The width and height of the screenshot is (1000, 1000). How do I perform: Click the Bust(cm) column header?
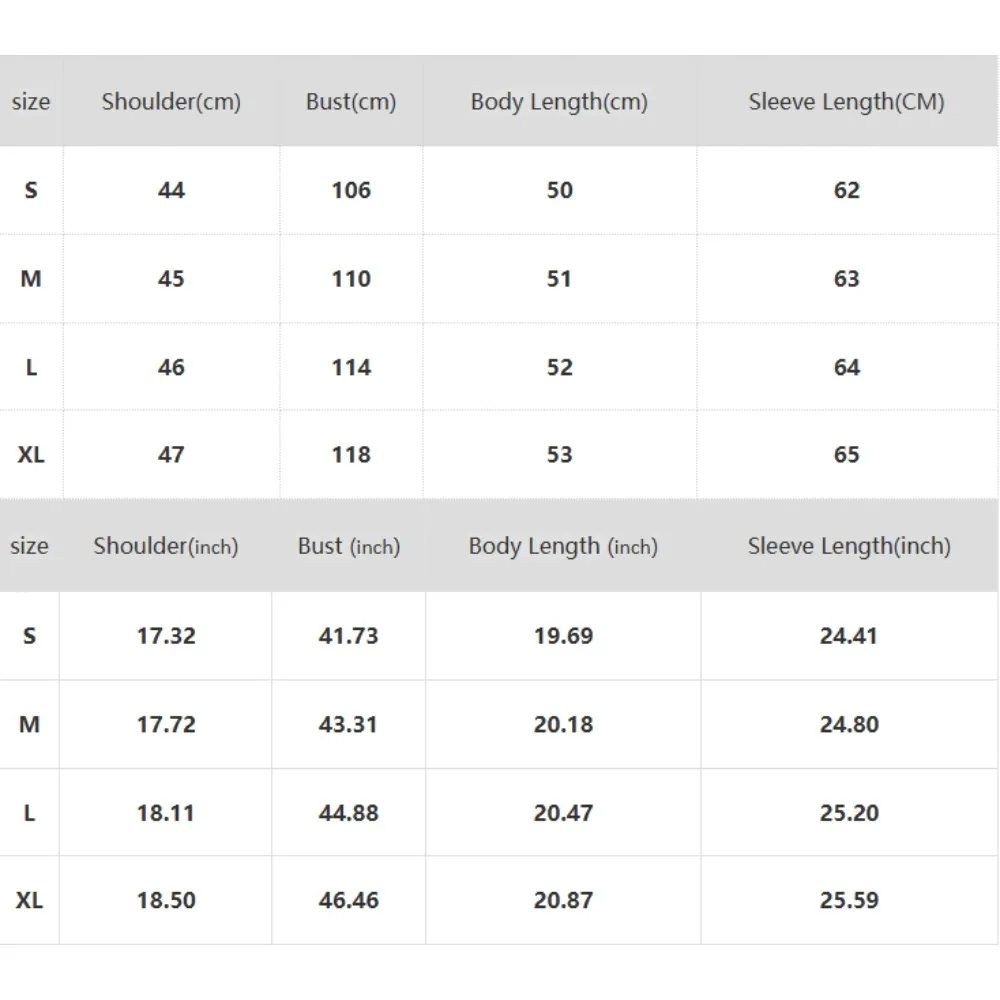pyautogui.click(x=351, y=102)
